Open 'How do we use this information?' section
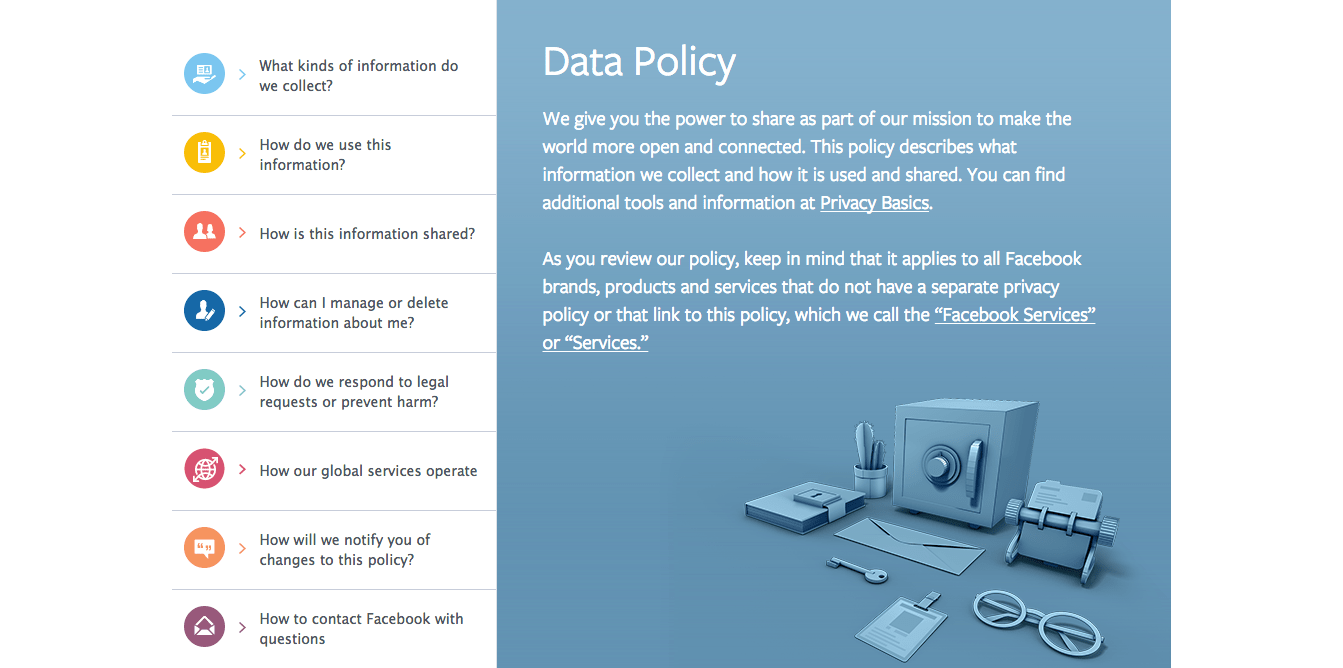This screenshot has height=668, width=1343. (x=325, y=155)
